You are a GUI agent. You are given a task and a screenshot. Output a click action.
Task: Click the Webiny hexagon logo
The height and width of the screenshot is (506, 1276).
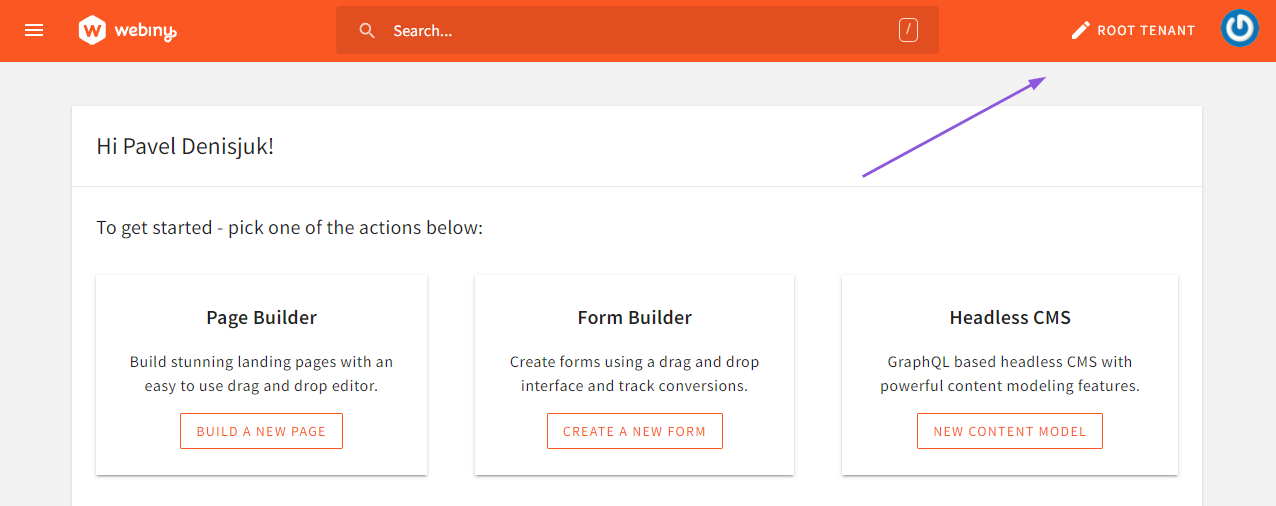(x=92, y=30)
